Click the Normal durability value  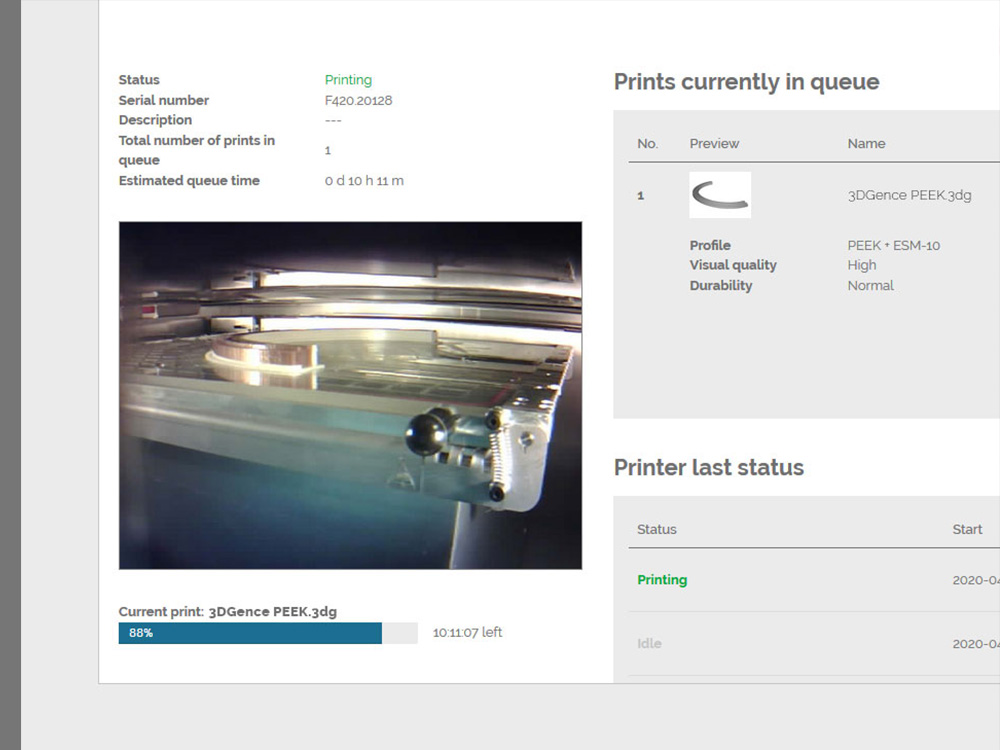[870, 286]
